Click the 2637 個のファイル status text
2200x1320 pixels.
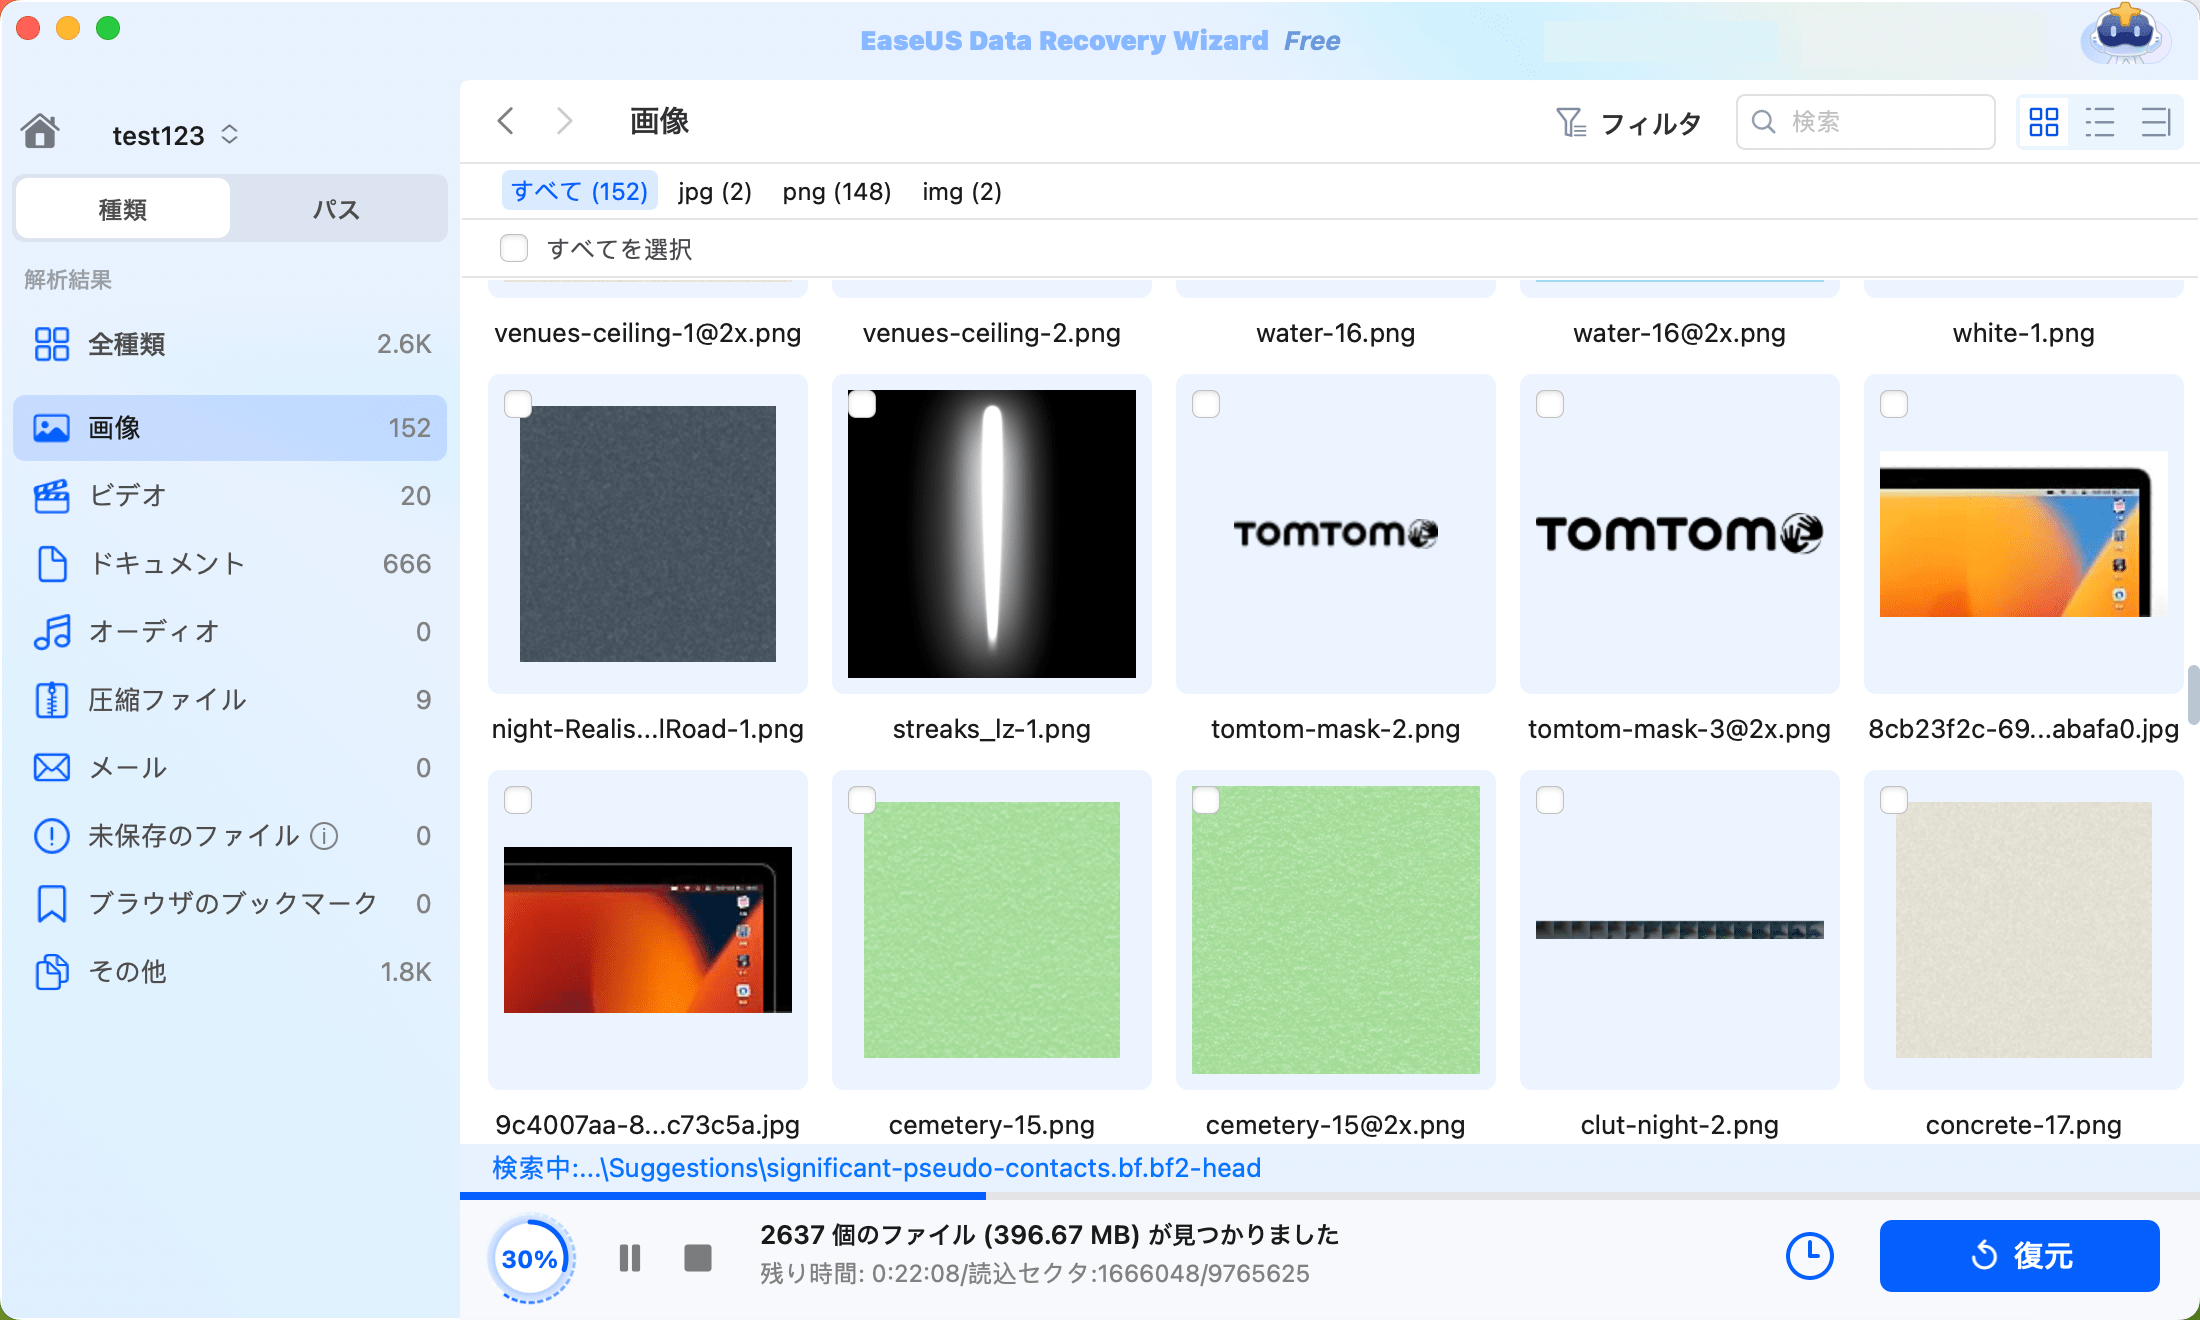[x=1049, y=1235]
